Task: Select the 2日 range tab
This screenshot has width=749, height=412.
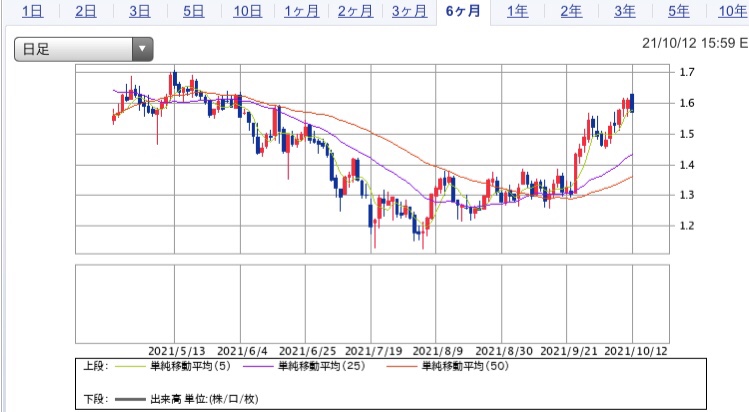Action: (x=86, y=11)
